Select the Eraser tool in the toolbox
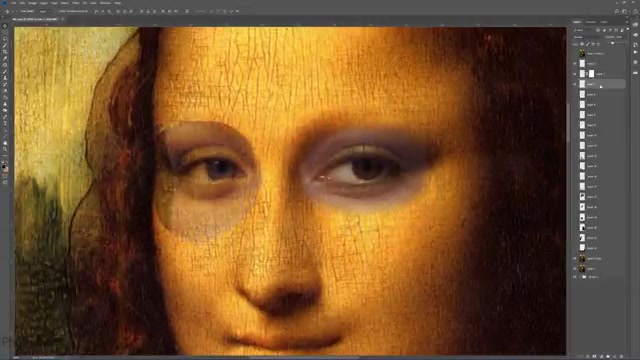 click(x=5, y=91)
